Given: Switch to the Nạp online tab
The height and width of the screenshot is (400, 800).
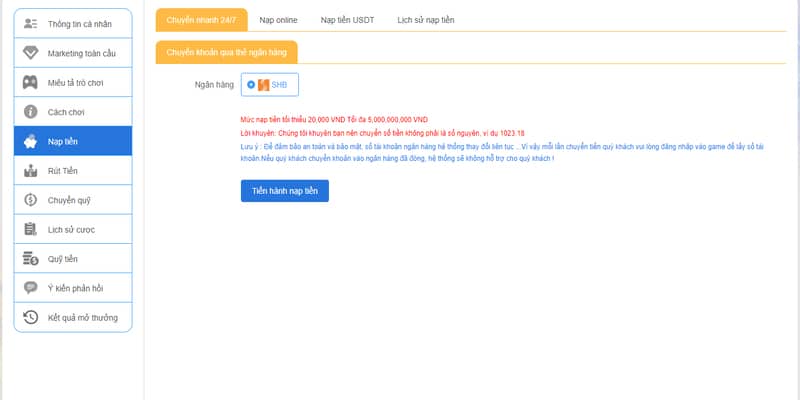Looking at the screenshot, I should point(279,19).
